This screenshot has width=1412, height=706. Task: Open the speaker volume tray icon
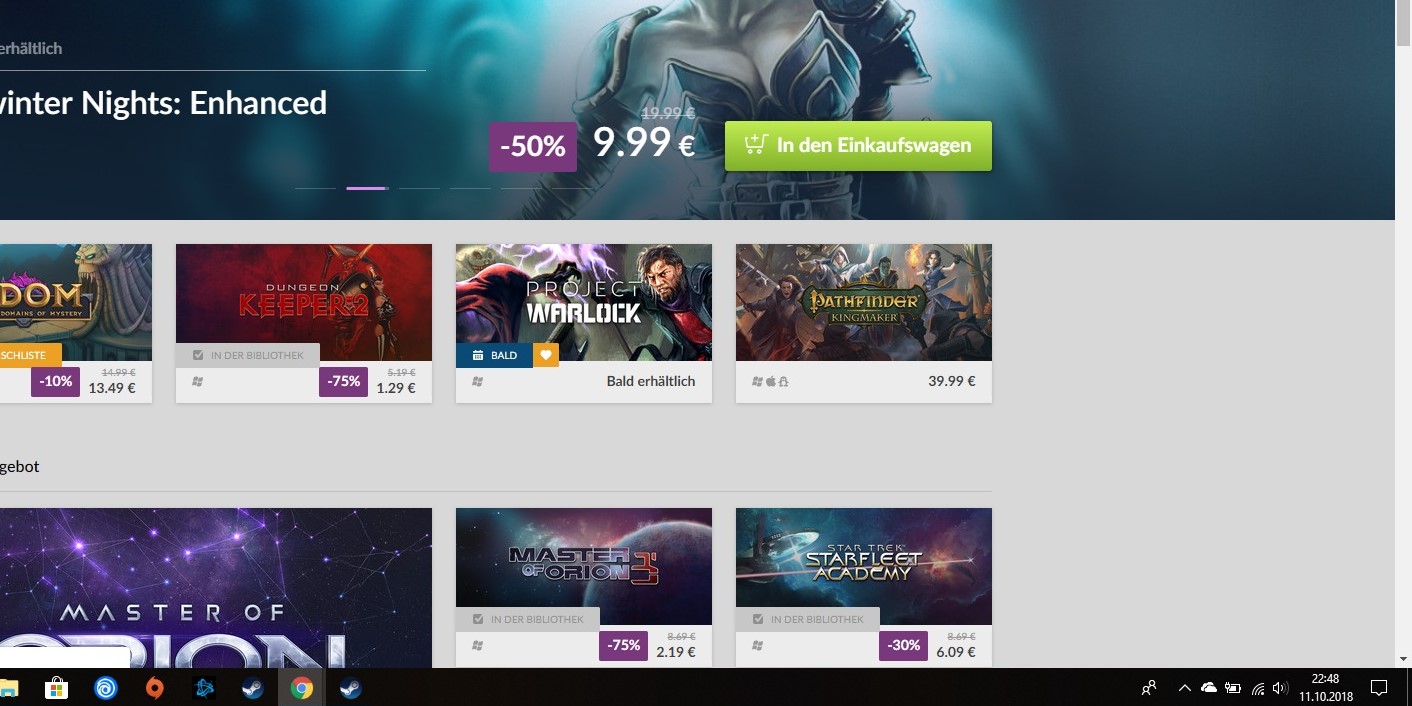coord(1280,688)
